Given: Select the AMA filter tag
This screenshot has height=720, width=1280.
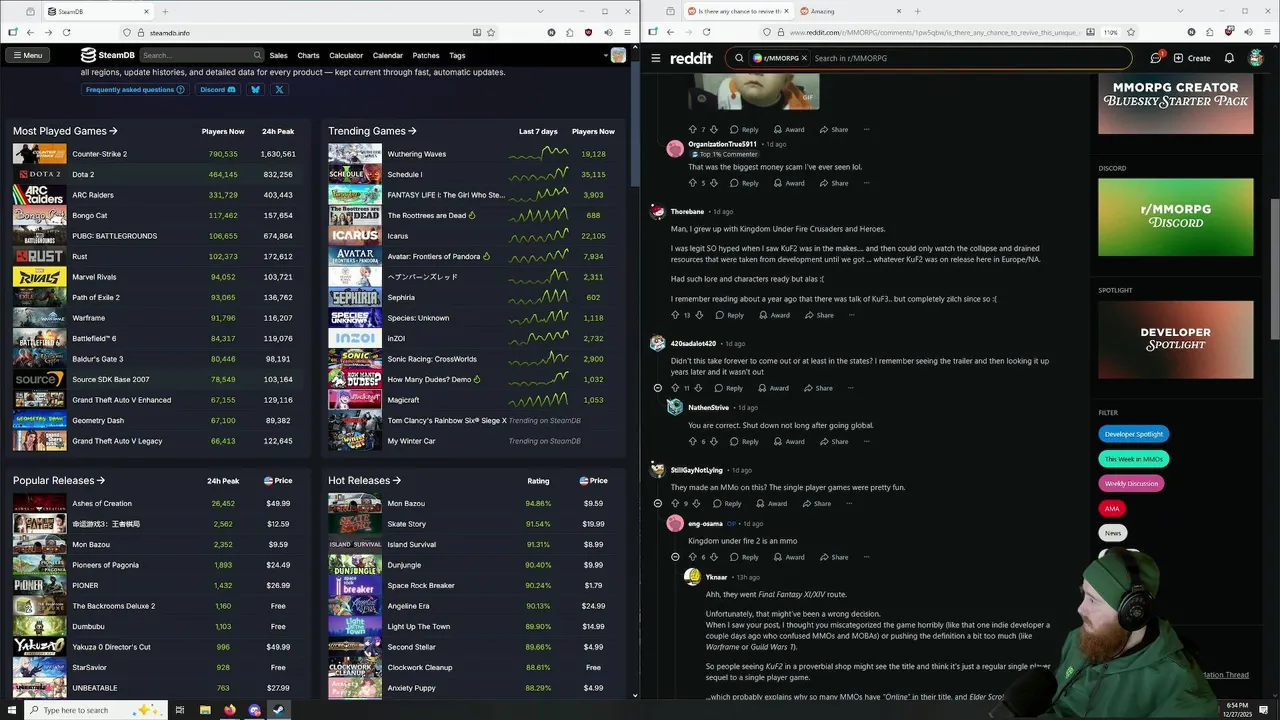Looking at the screenshot, I should [x=1112, y=508].
